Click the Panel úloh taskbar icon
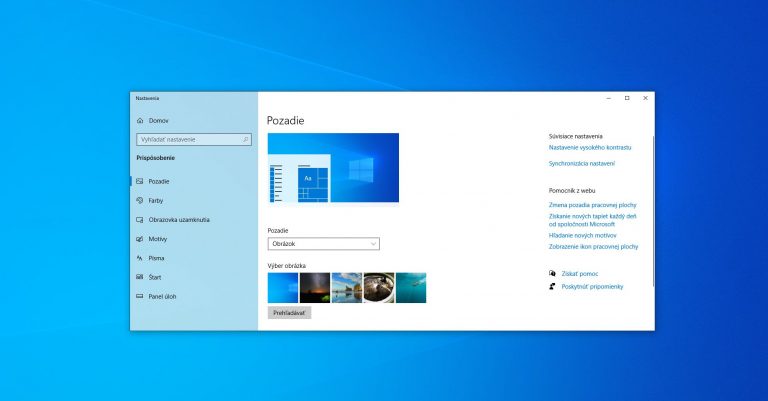The image size is (768, 401). tap(139, 296)
